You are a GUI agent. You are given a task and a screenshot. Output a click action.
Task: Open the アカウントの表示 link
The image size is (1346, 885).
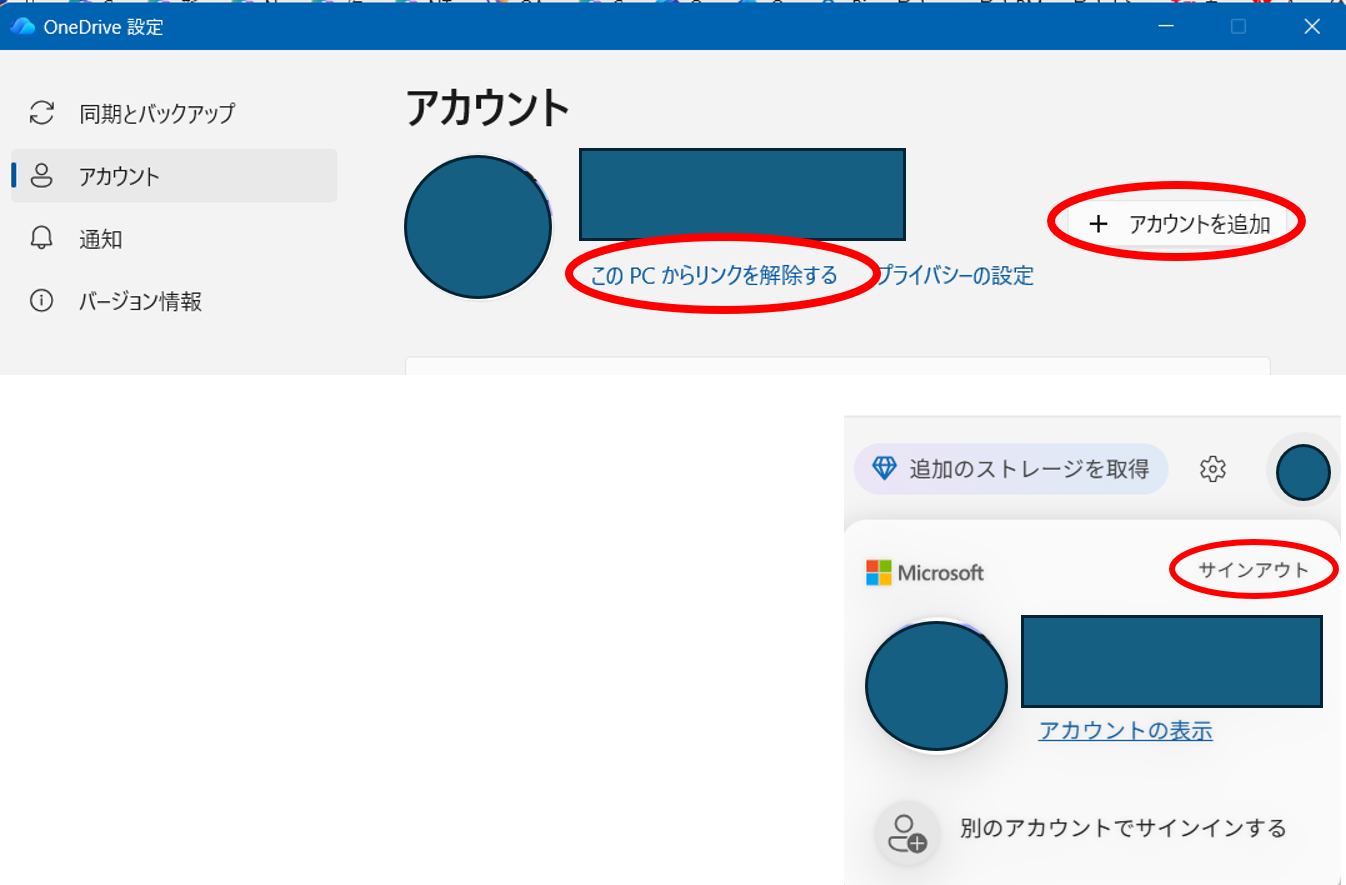1126,731
